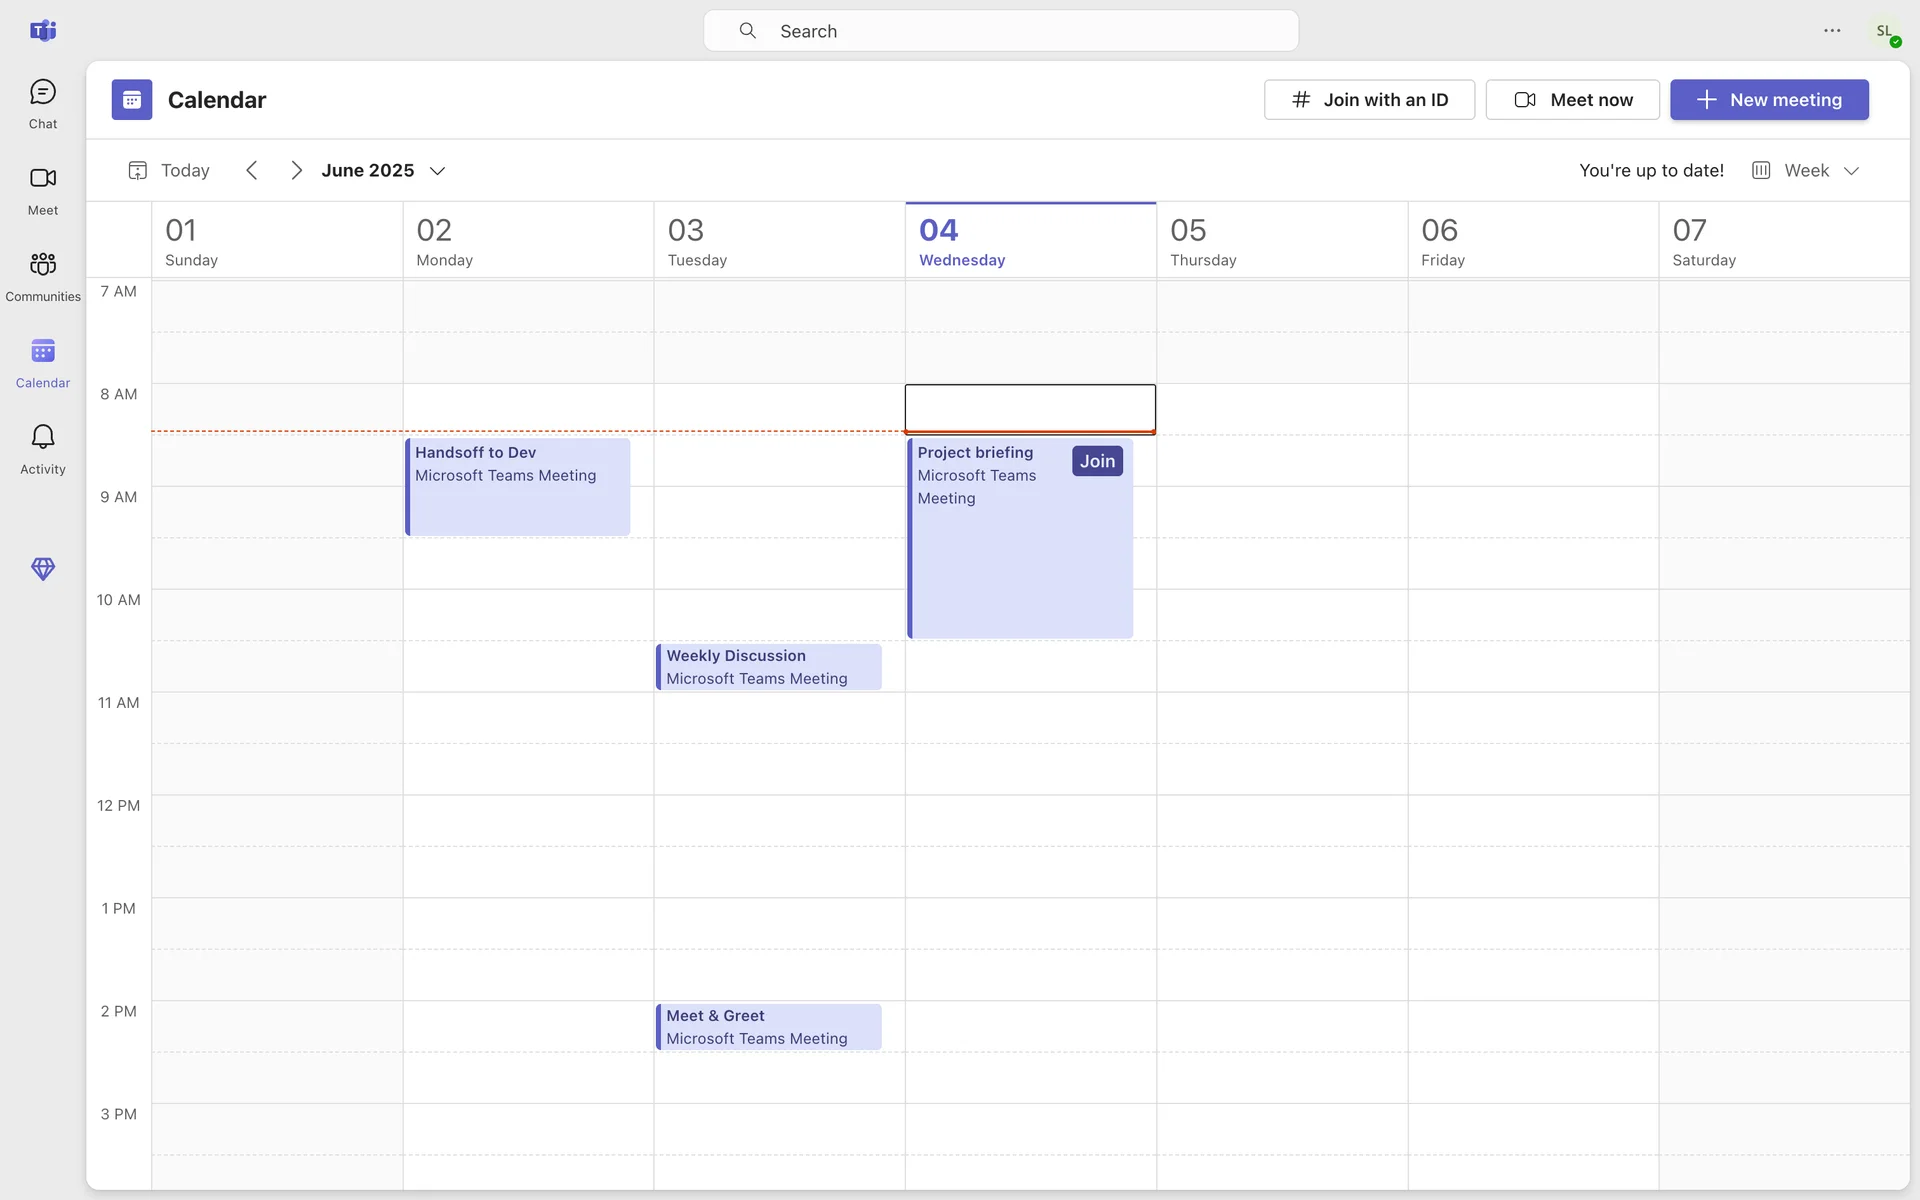Image resolution: width=1920 pixels, height=1200 pixels.
Task: Open the Week view dropdown
Action: (1806, 170)
